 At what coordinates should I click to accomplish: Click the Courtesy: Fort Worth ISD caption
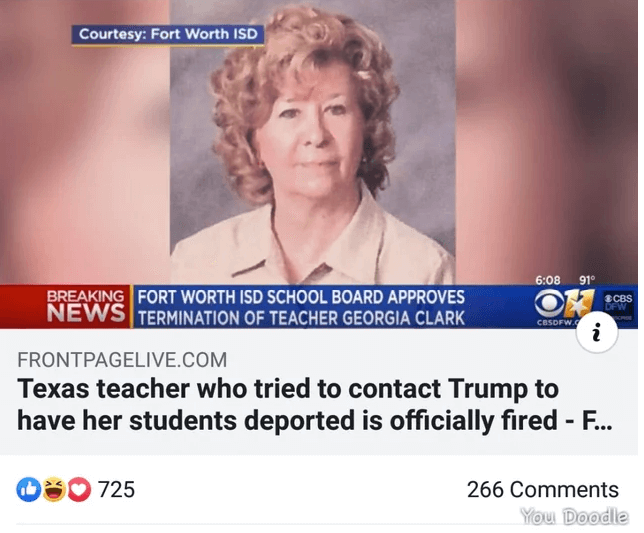(x=168, y=34)
